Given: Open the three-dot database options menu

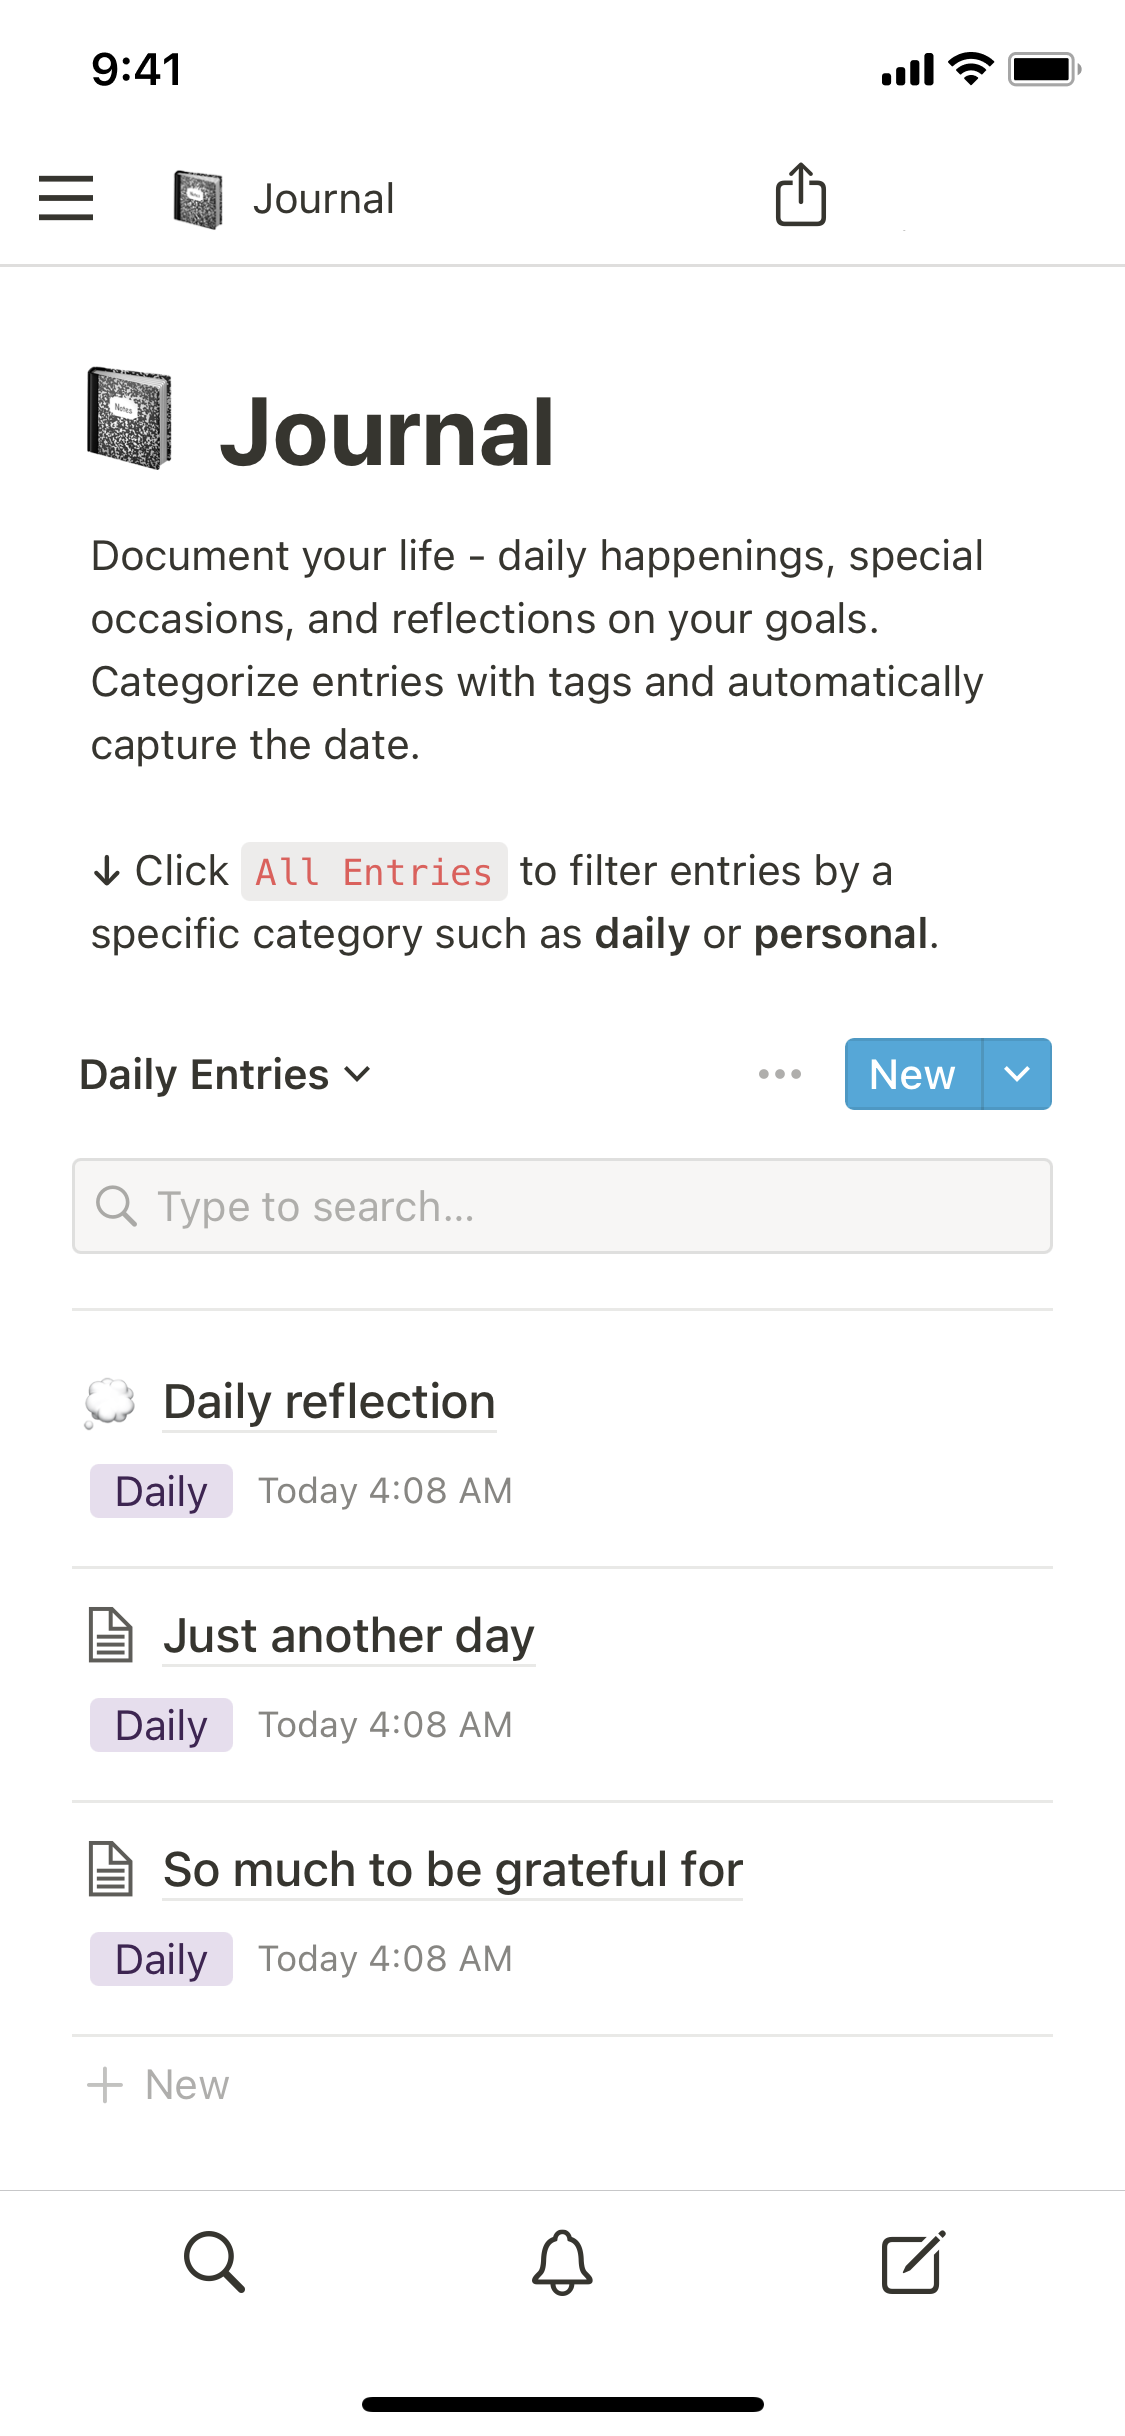Looking at the screenshot, I should (779, 1074).
